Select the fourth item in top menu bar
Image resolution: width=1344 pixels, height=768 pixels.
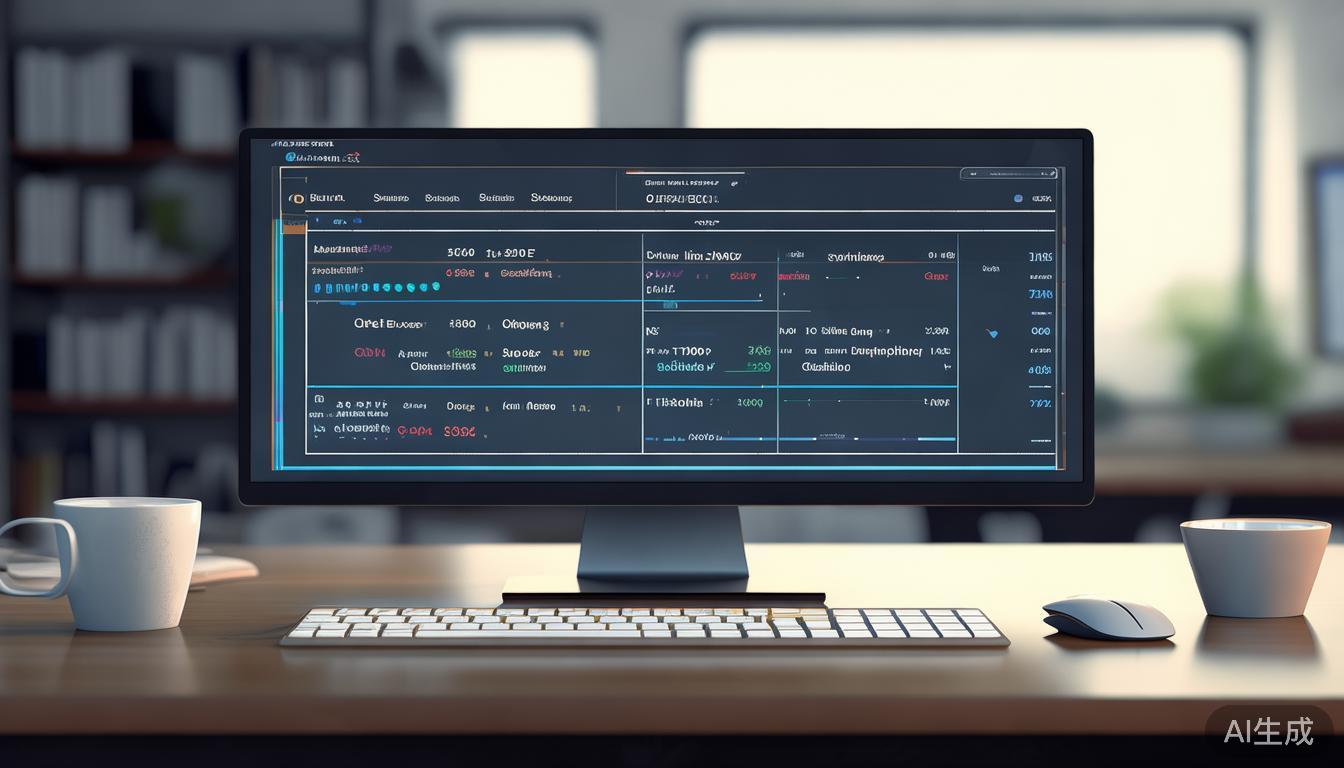[x=496, y=198]
